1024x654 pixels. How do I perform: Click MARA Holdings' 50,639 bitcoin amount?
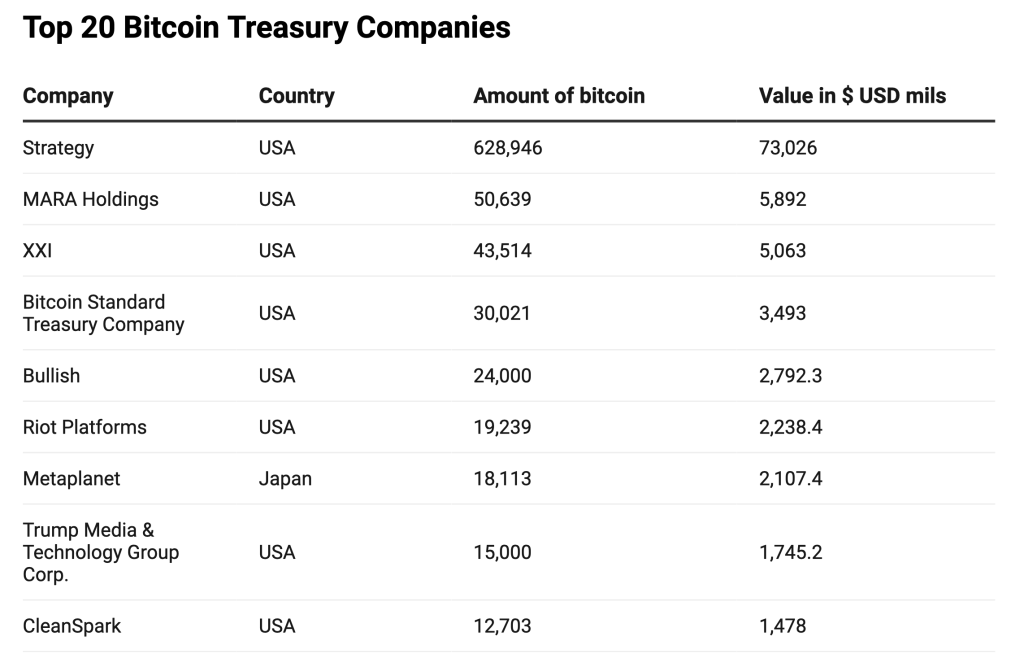pos(502,199)
